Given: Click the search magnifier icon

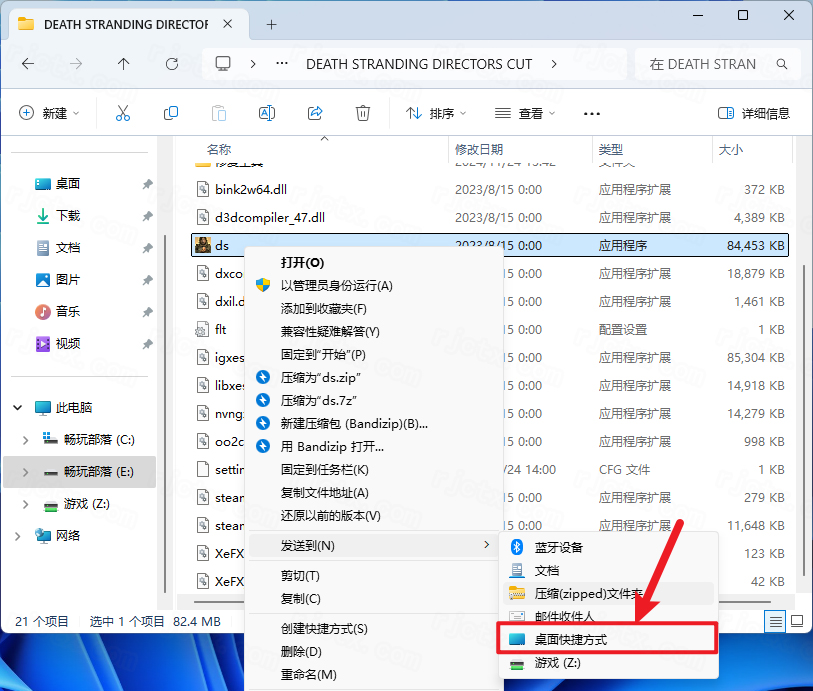Looking at the screenshot, I should click(x=782, y=64).
